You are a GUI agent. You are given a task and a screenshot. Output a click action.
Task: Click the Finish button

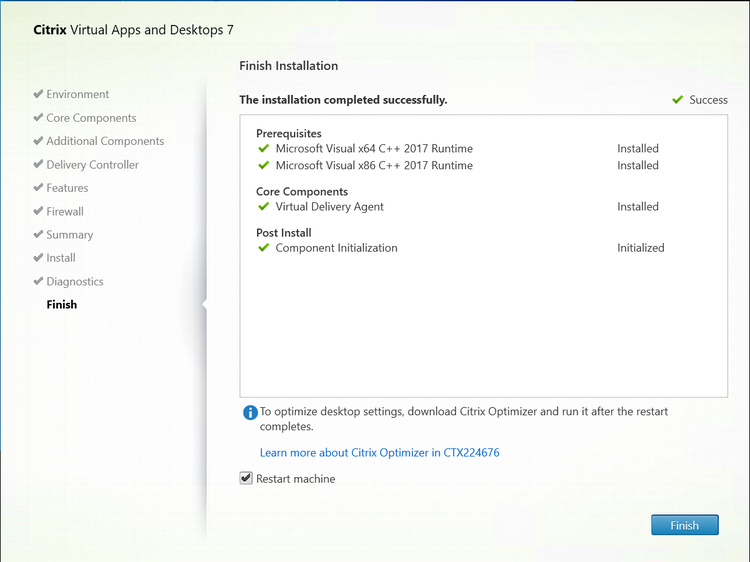684,525
